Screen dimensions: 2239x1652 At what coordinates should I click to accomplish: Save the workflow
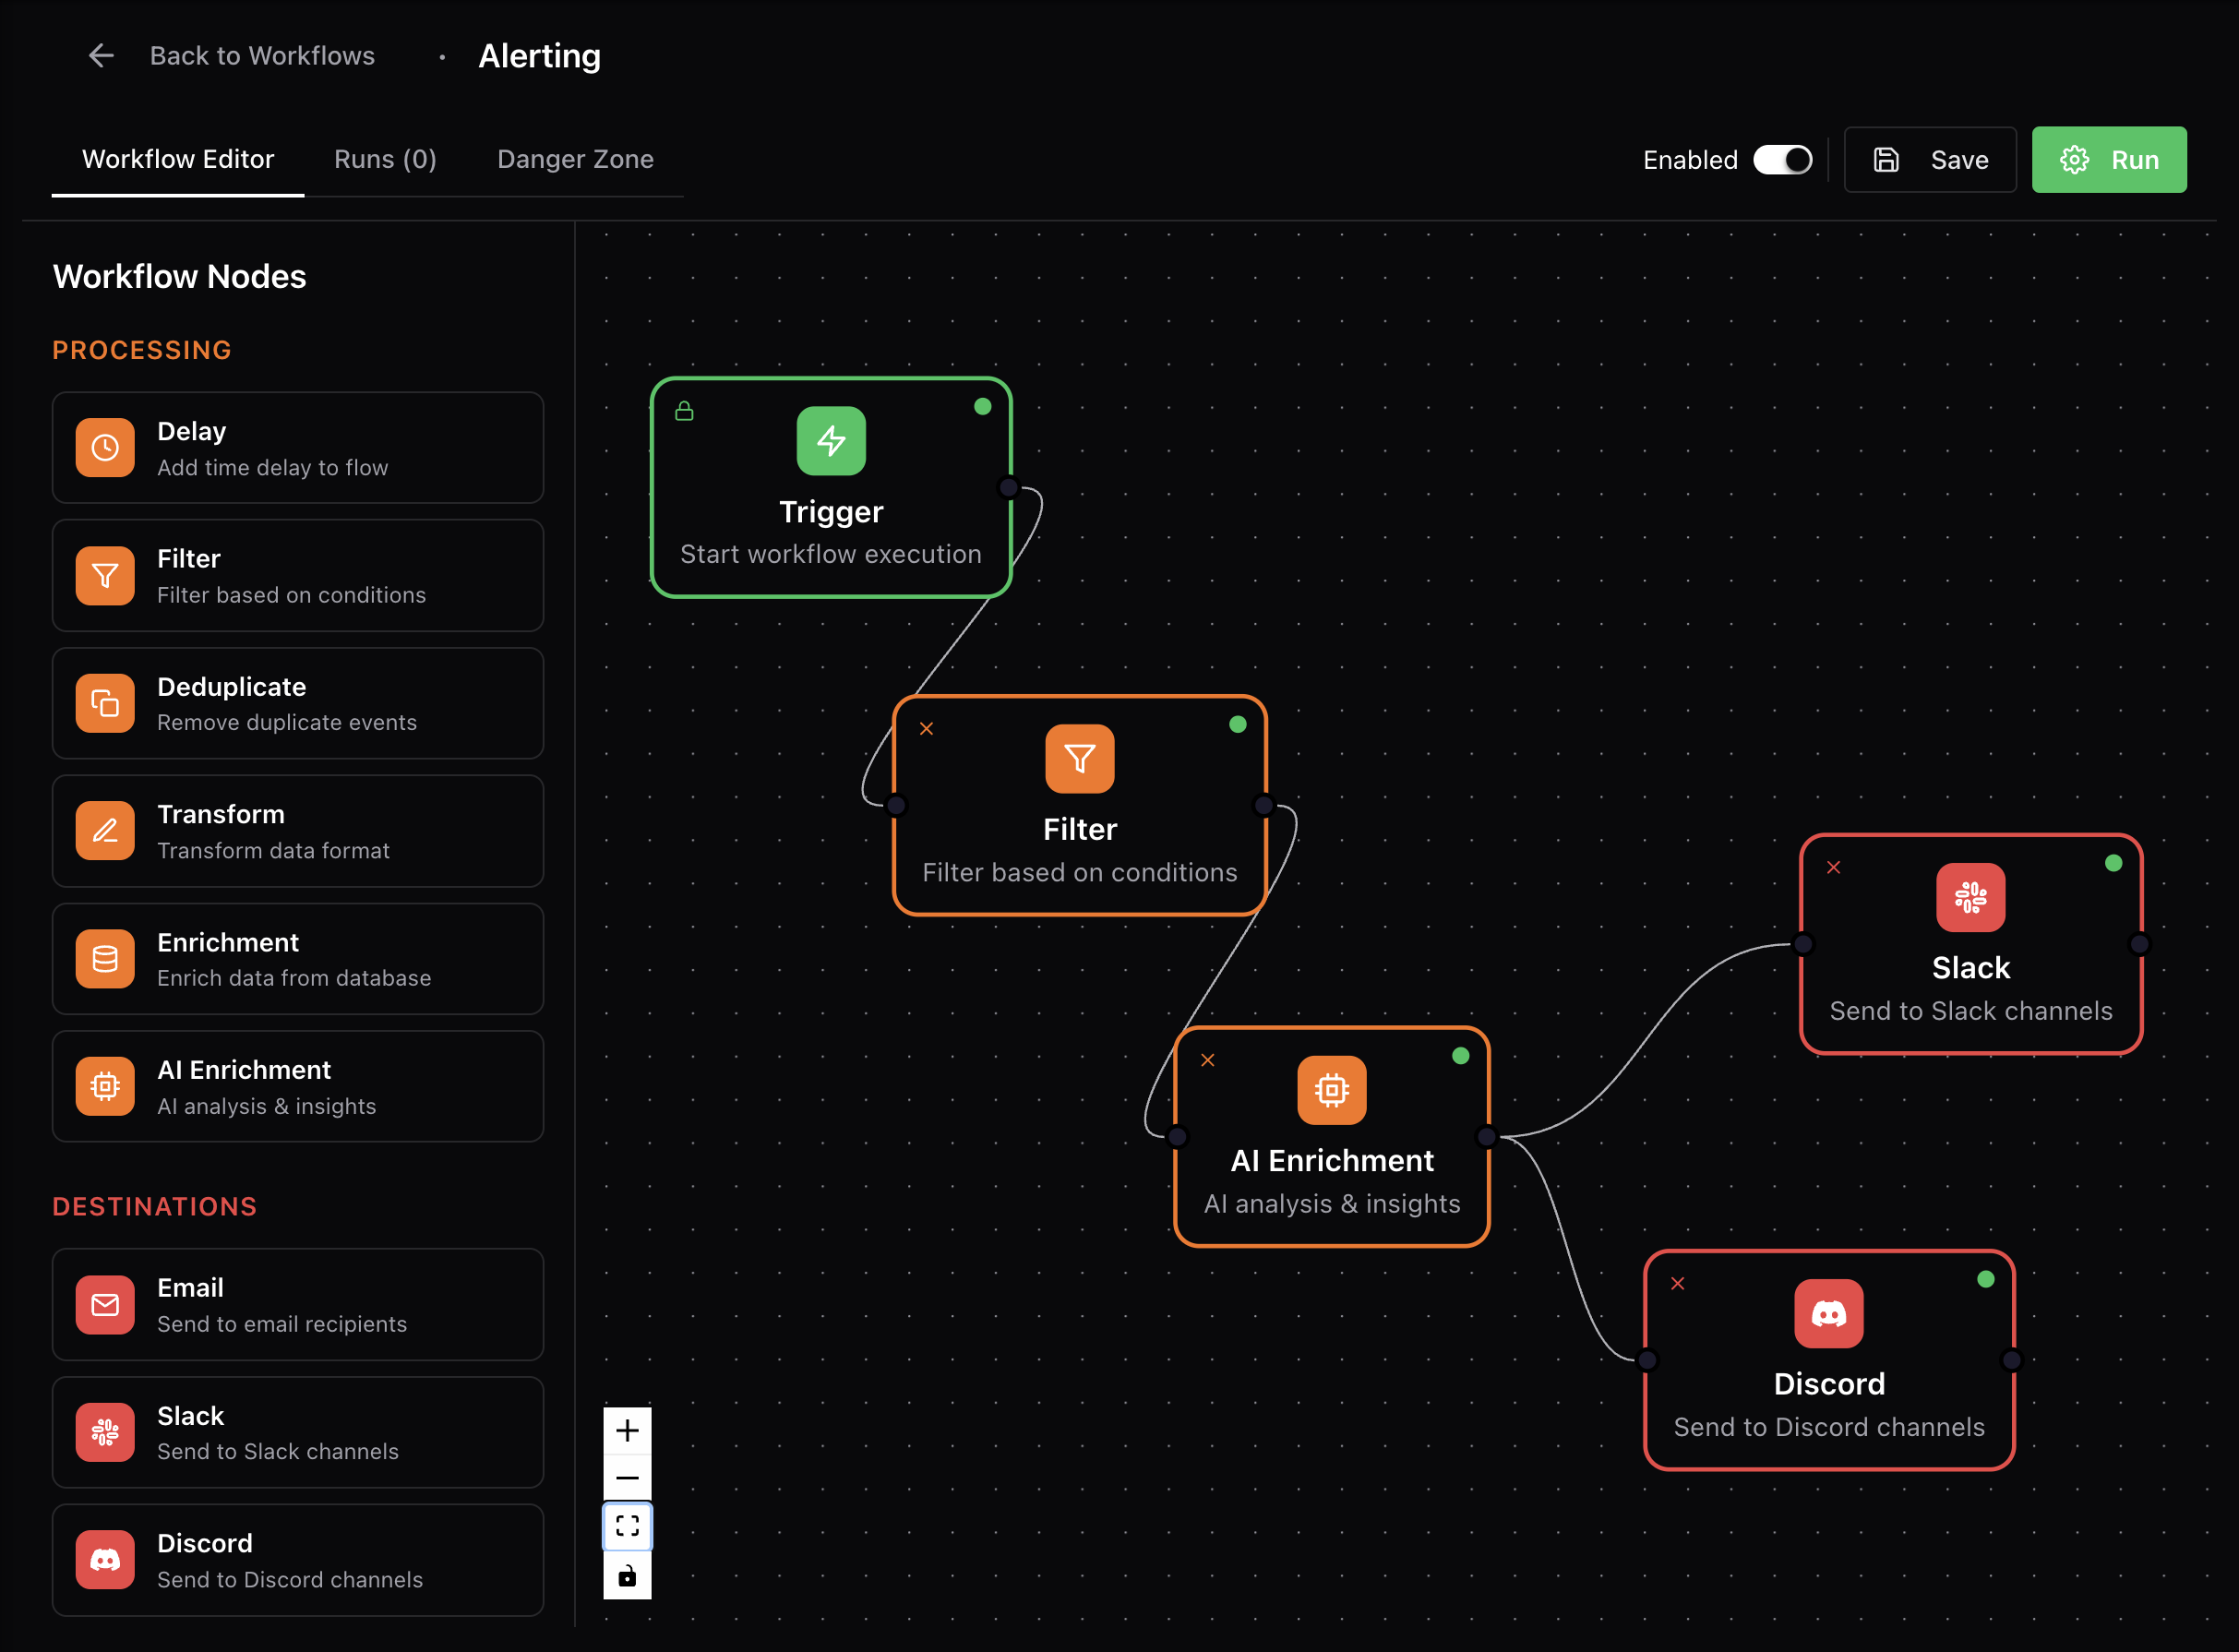[x=1930, y=160]
